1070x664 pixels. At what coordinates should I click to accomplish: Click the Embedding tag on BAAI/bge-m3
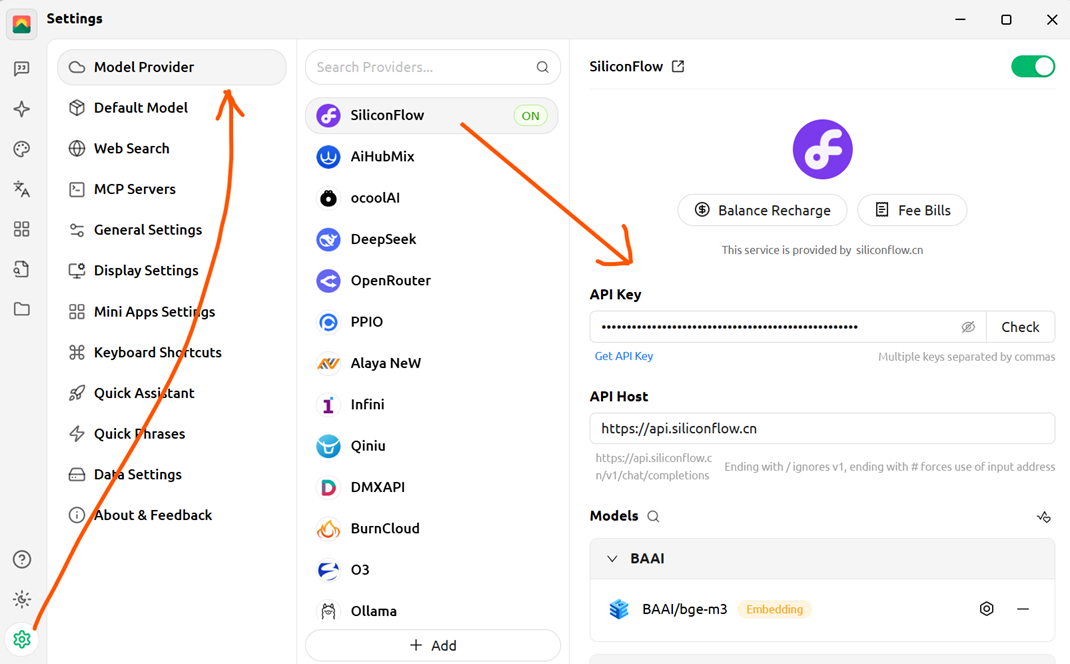[x=775, y=609]
